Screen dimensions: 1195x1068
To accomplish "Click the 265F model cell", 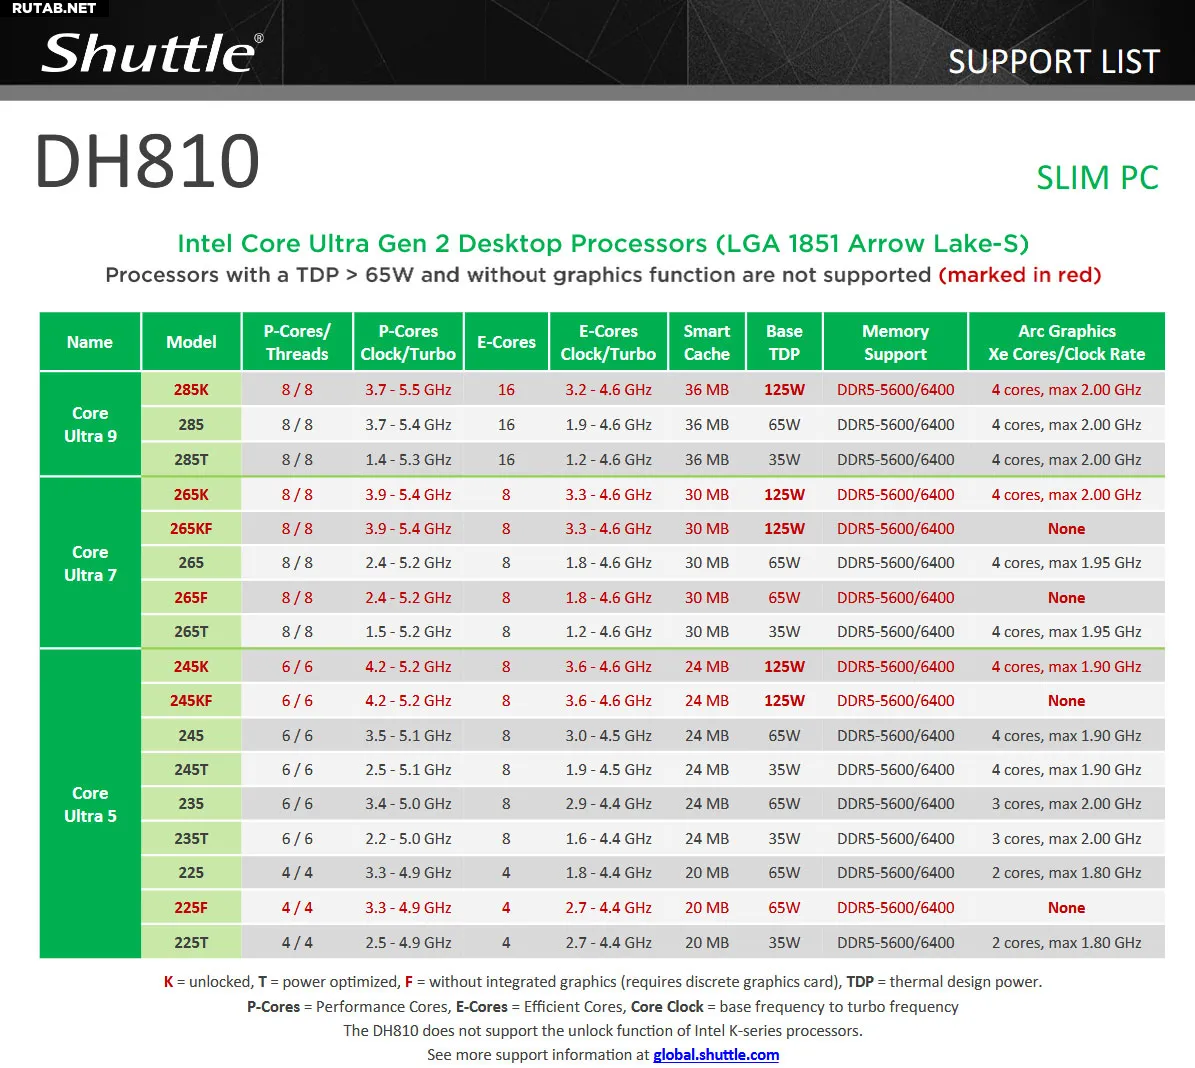I will (191, 598).
